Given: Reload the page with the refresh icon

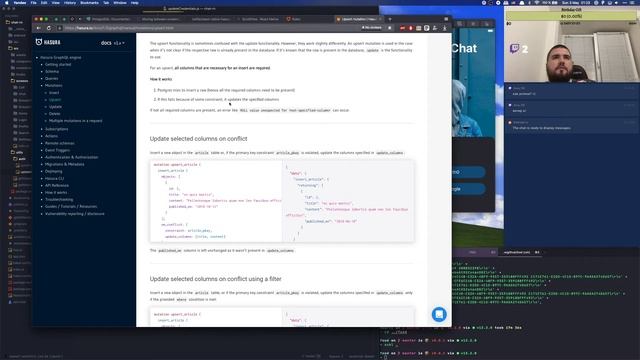Looking at the screenshot, I should click(49, 28).
